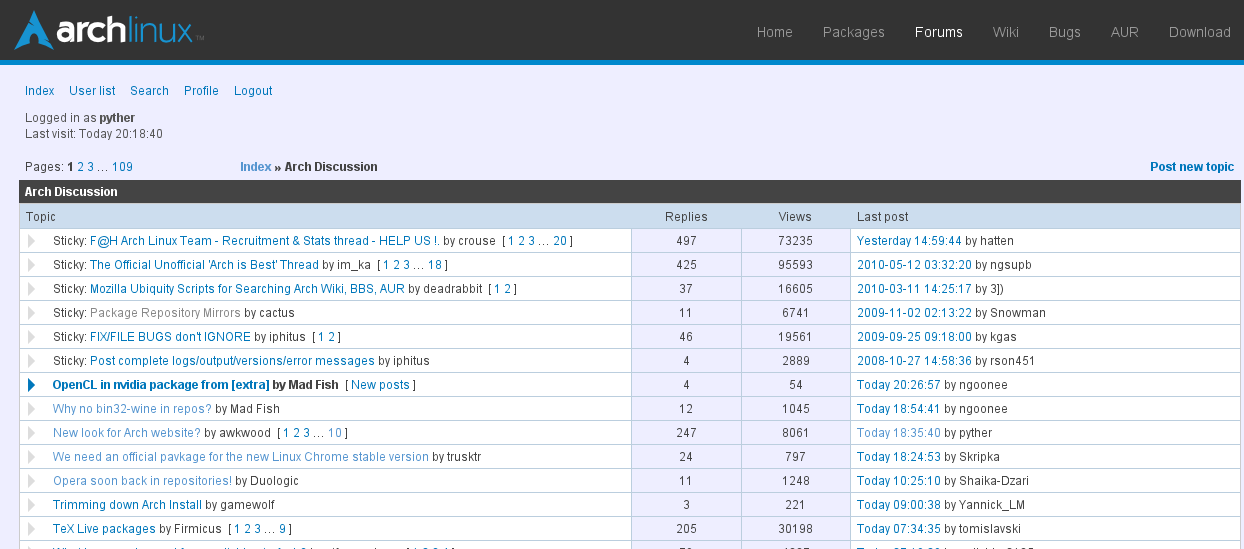The width and height of the screenshot is (1244, 549).
Task: Open page 20 of the F@H thread
Action: (x=560, y=241)
